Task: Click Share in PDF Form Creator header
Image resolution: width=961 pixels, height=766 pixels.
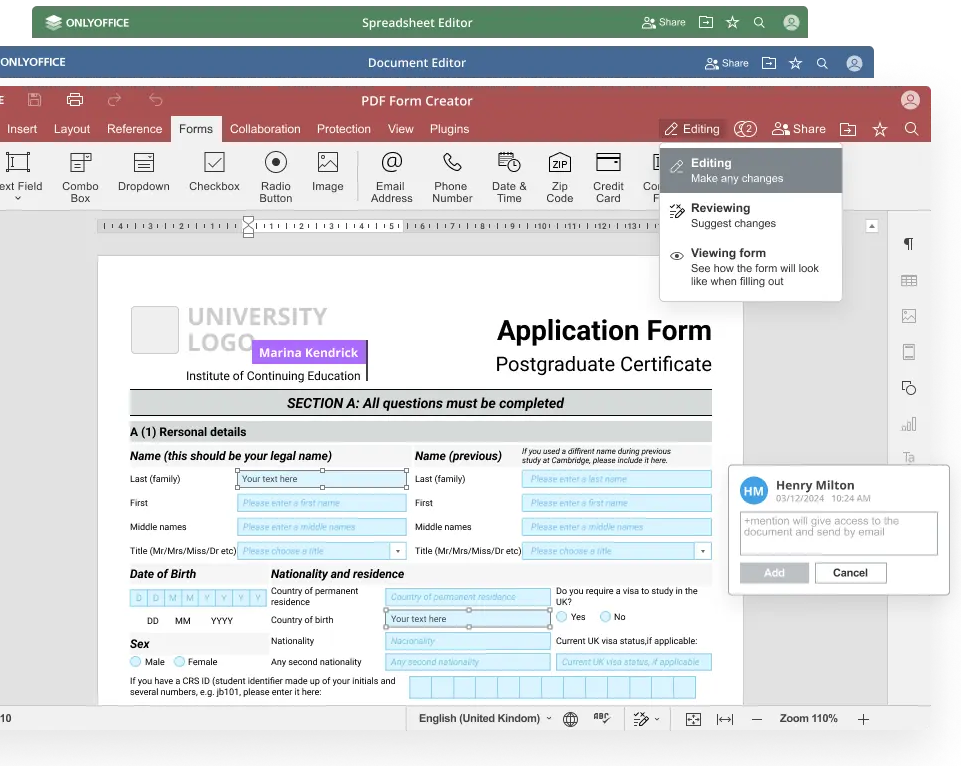Action: click(799, 129)
